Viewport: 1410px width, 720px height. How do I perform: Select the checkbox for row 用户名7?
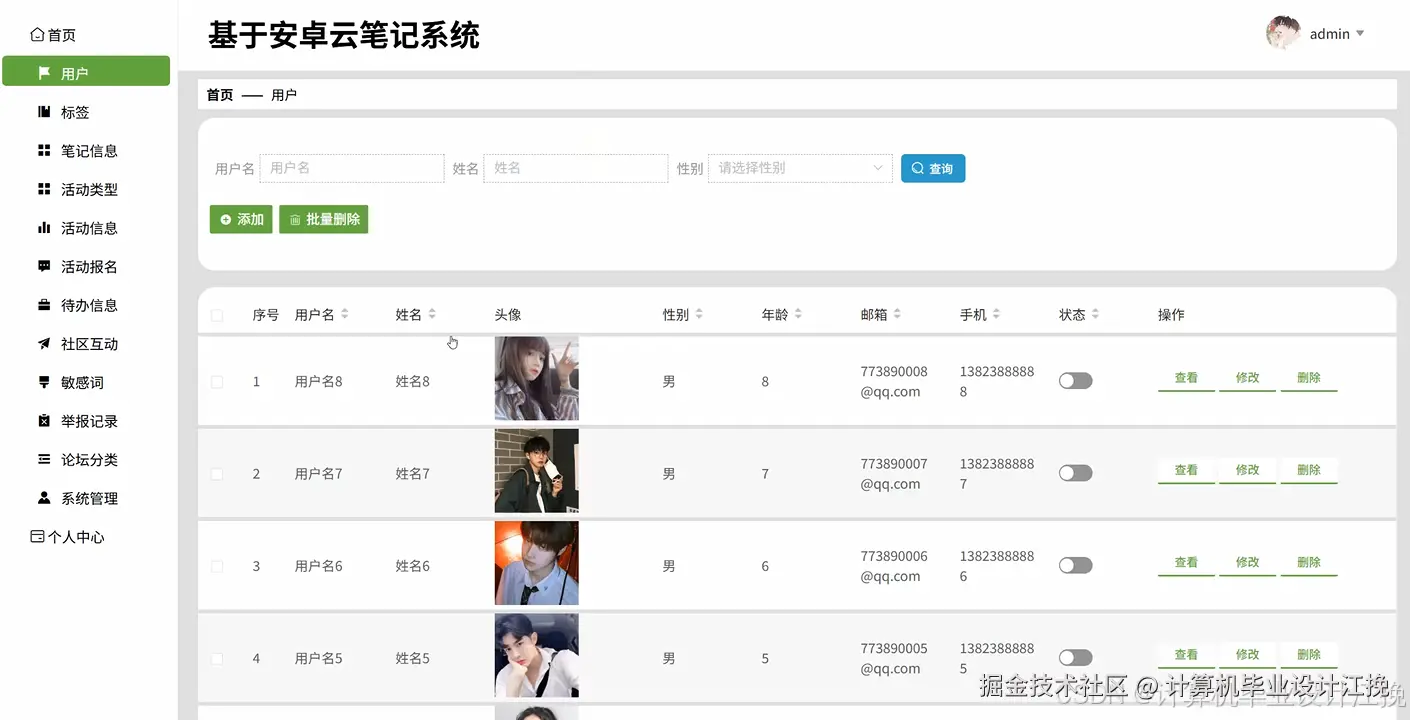(x=217, y=474)
